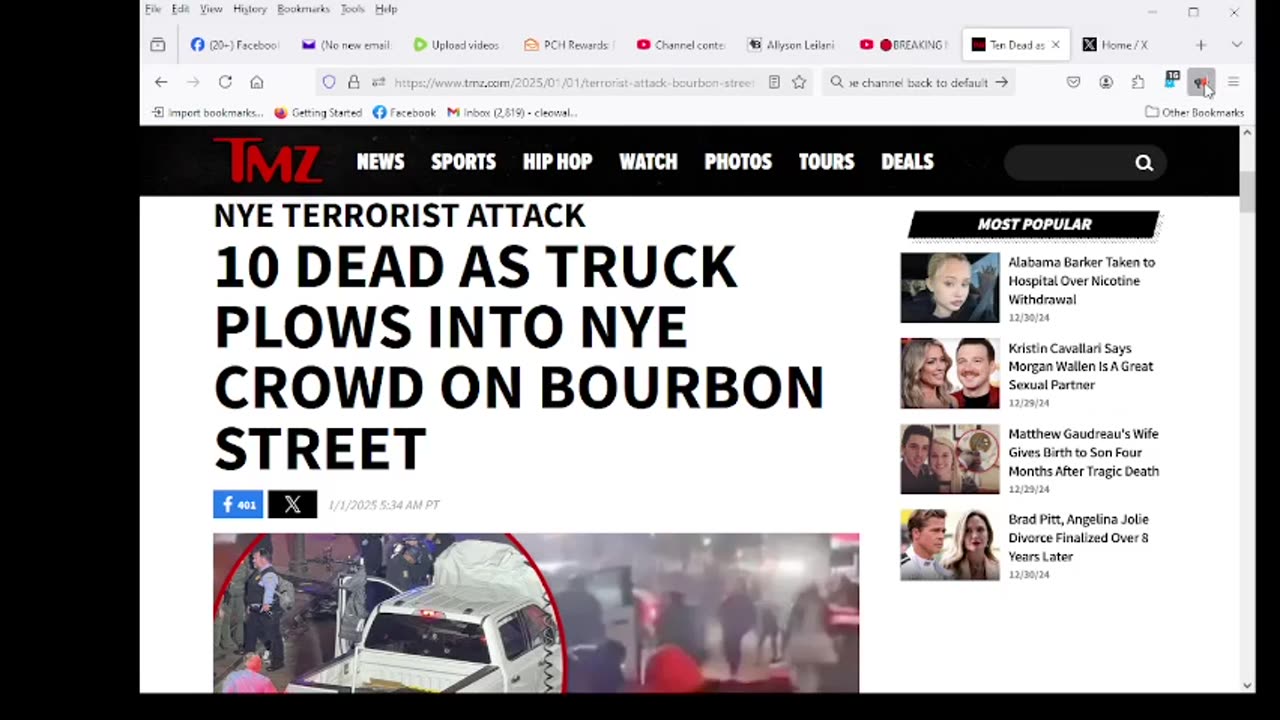
Task: Switch to the No new email tab
Action: pyautogui.click(x=346, y=45)
